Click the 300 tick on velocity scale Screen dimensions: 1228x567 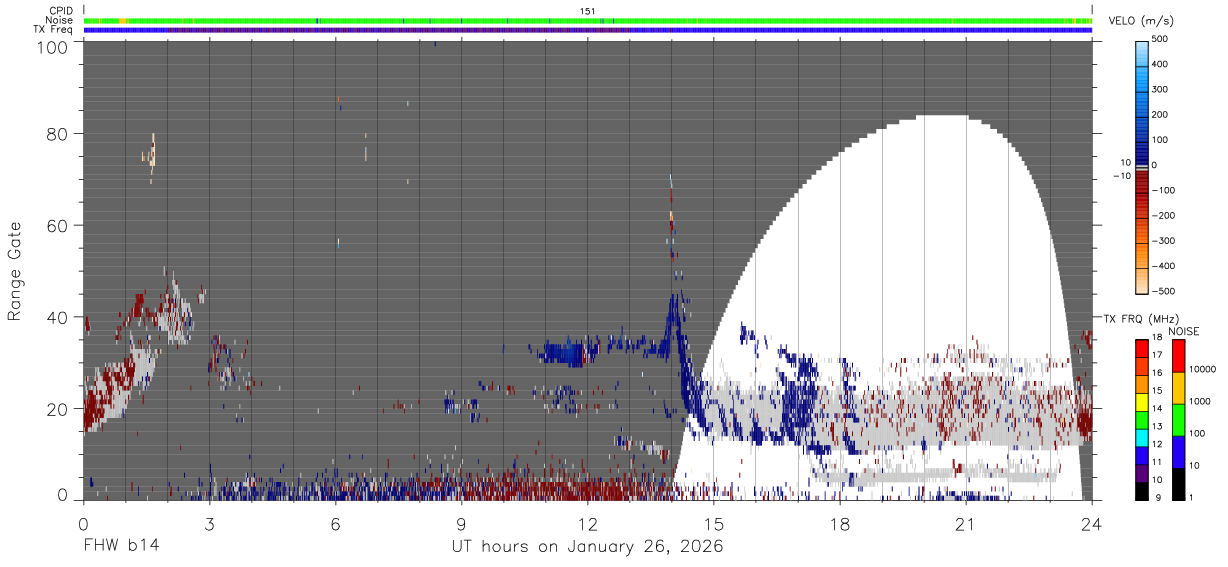[x=1162, y=89]
